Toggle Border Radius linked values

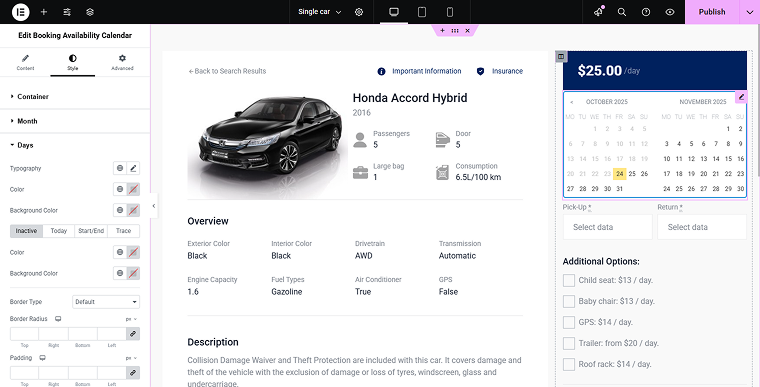[133, 334]
